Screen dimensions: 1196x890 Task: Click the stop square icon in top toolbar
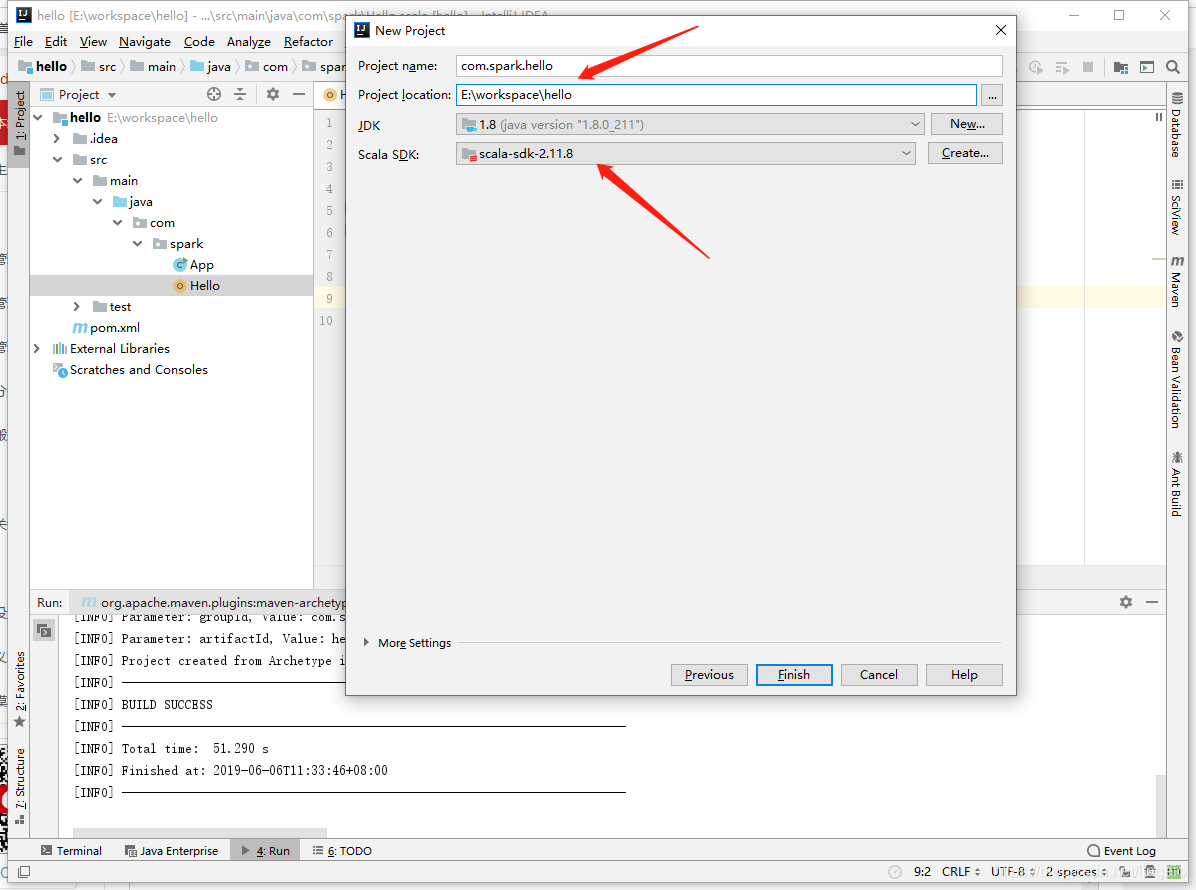pos(1088,67)
